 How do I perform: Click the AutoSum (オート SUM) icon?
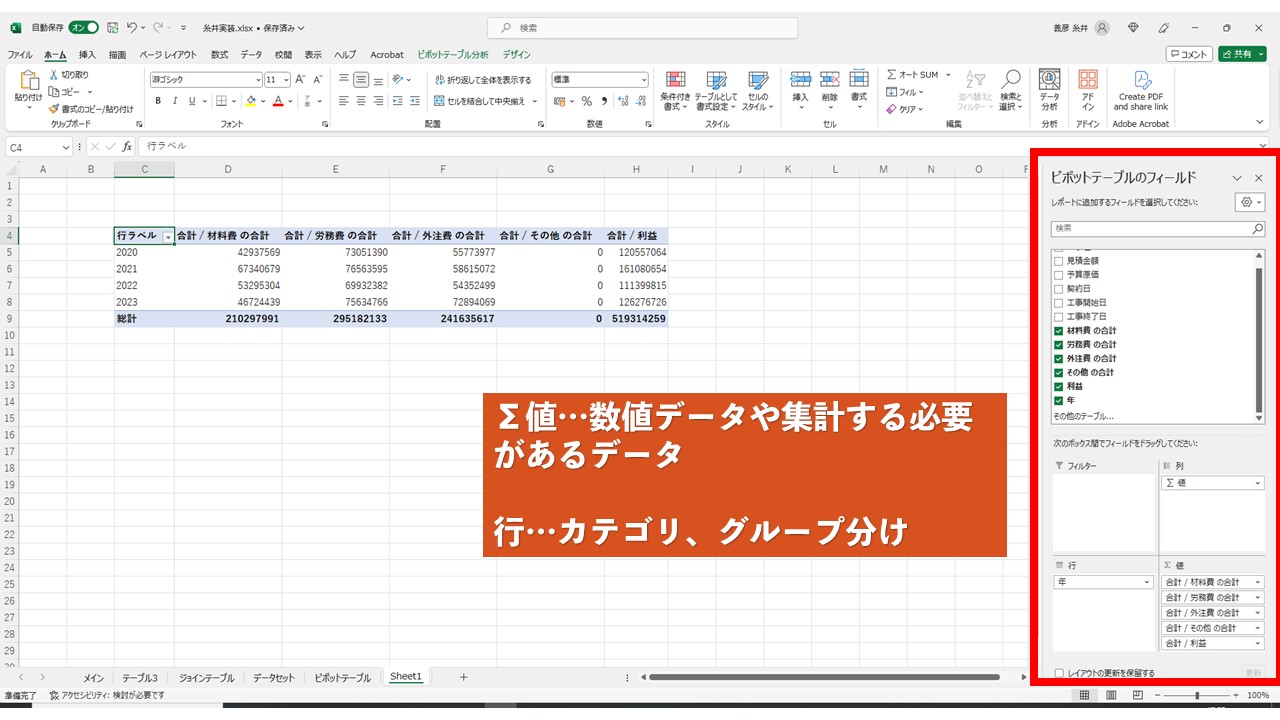pyautogui.click(x=892, y=75)
